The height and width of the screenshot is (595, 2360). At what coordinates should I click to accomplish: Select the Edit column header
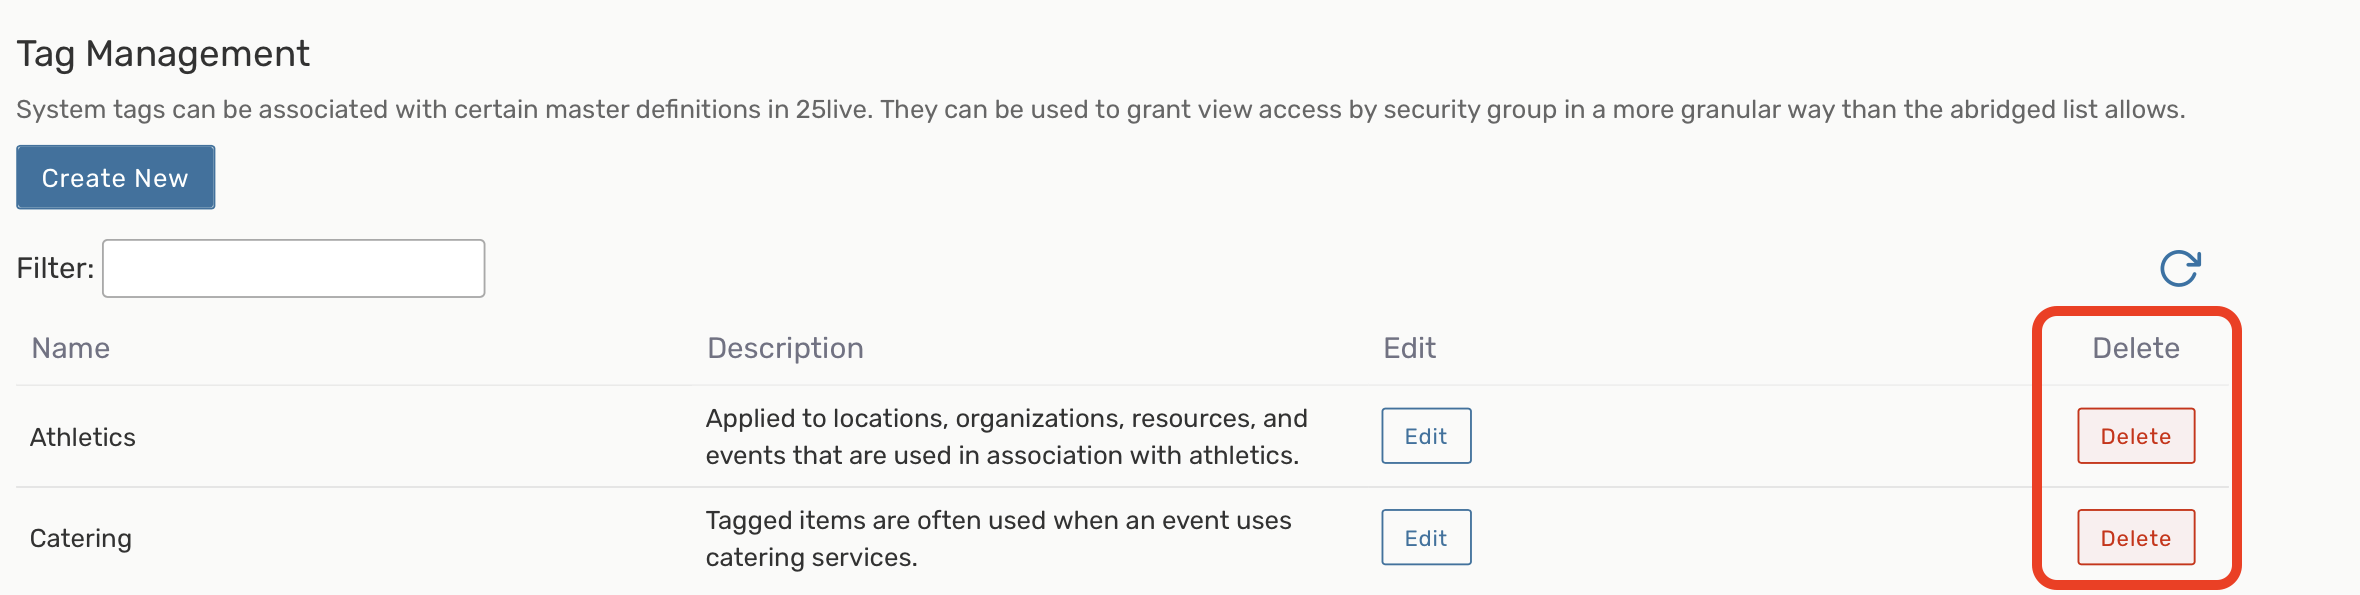coord(1409,348)
